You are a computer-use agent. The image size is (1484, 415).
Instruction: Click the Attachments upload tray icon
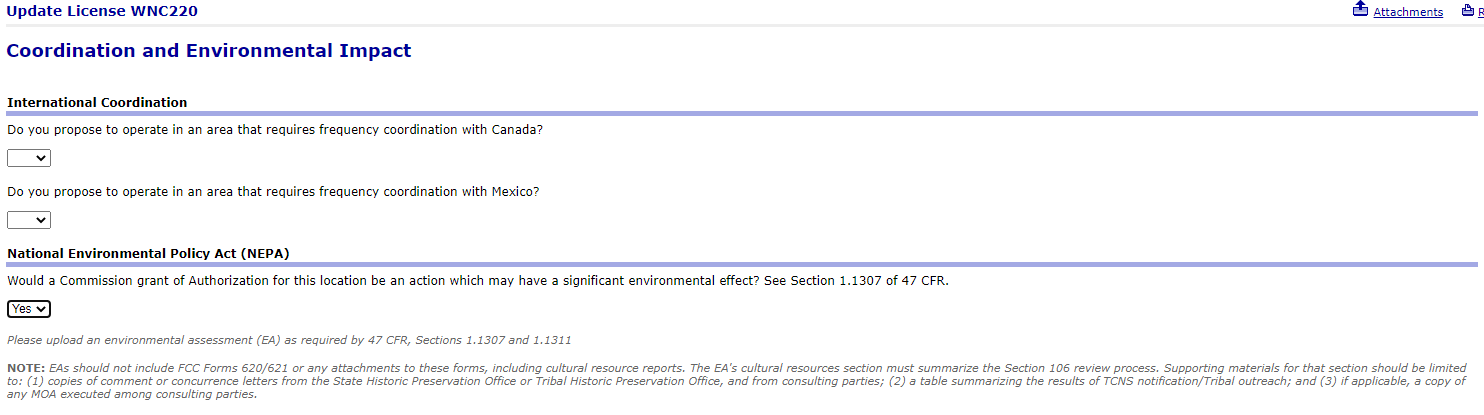point(1360,10)
